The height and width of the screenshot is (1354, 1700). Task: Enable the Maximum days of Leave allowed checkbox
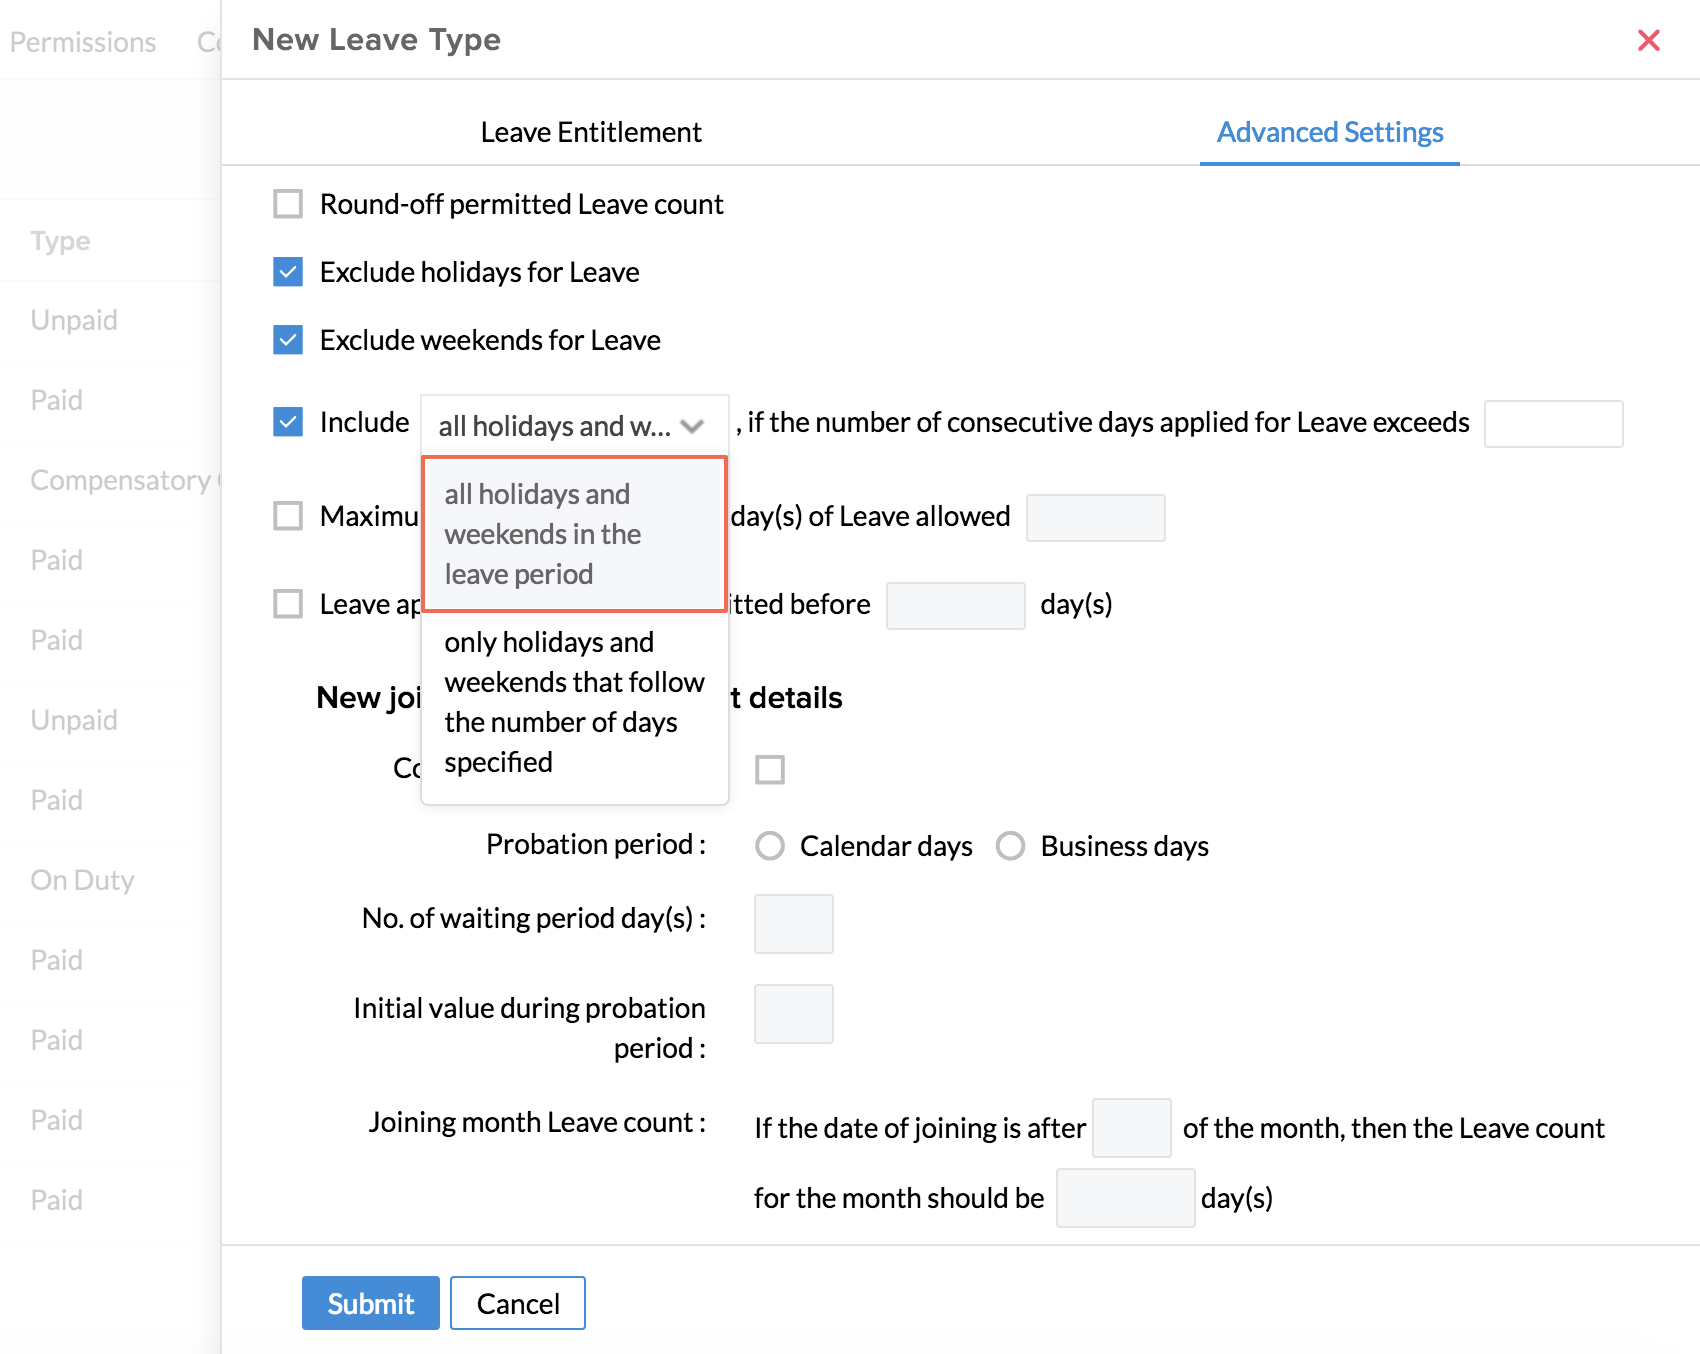[288, 516]
